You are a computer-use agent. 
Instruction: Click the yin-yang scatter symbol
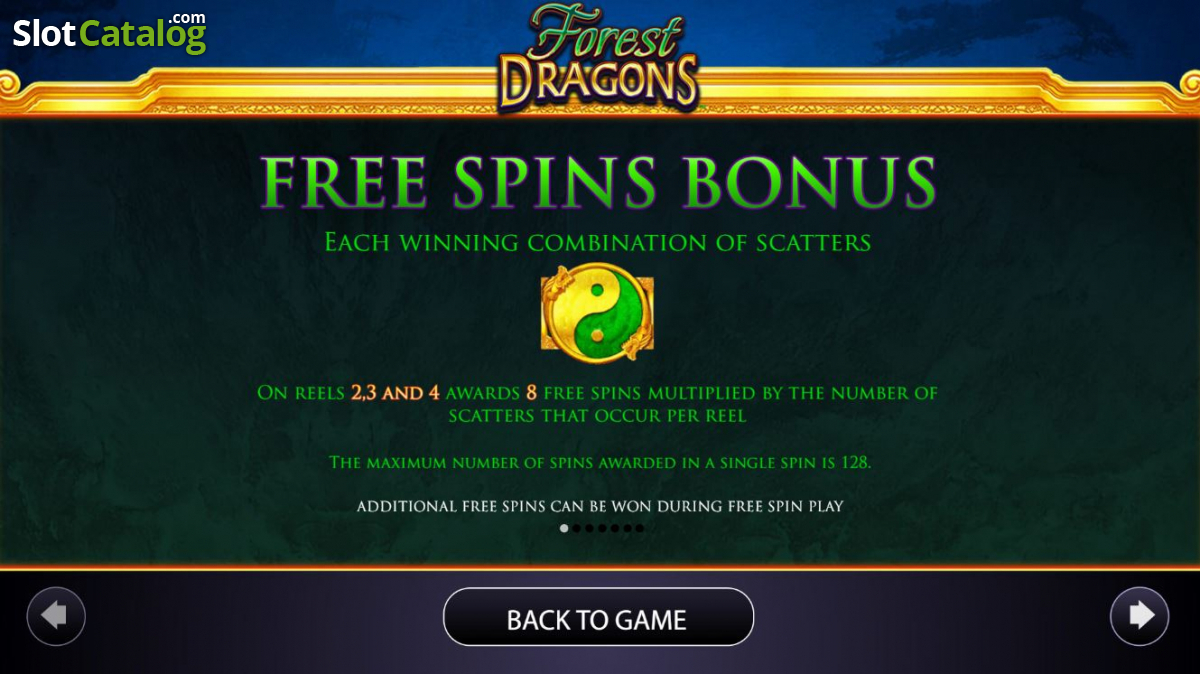pos(597,311)
